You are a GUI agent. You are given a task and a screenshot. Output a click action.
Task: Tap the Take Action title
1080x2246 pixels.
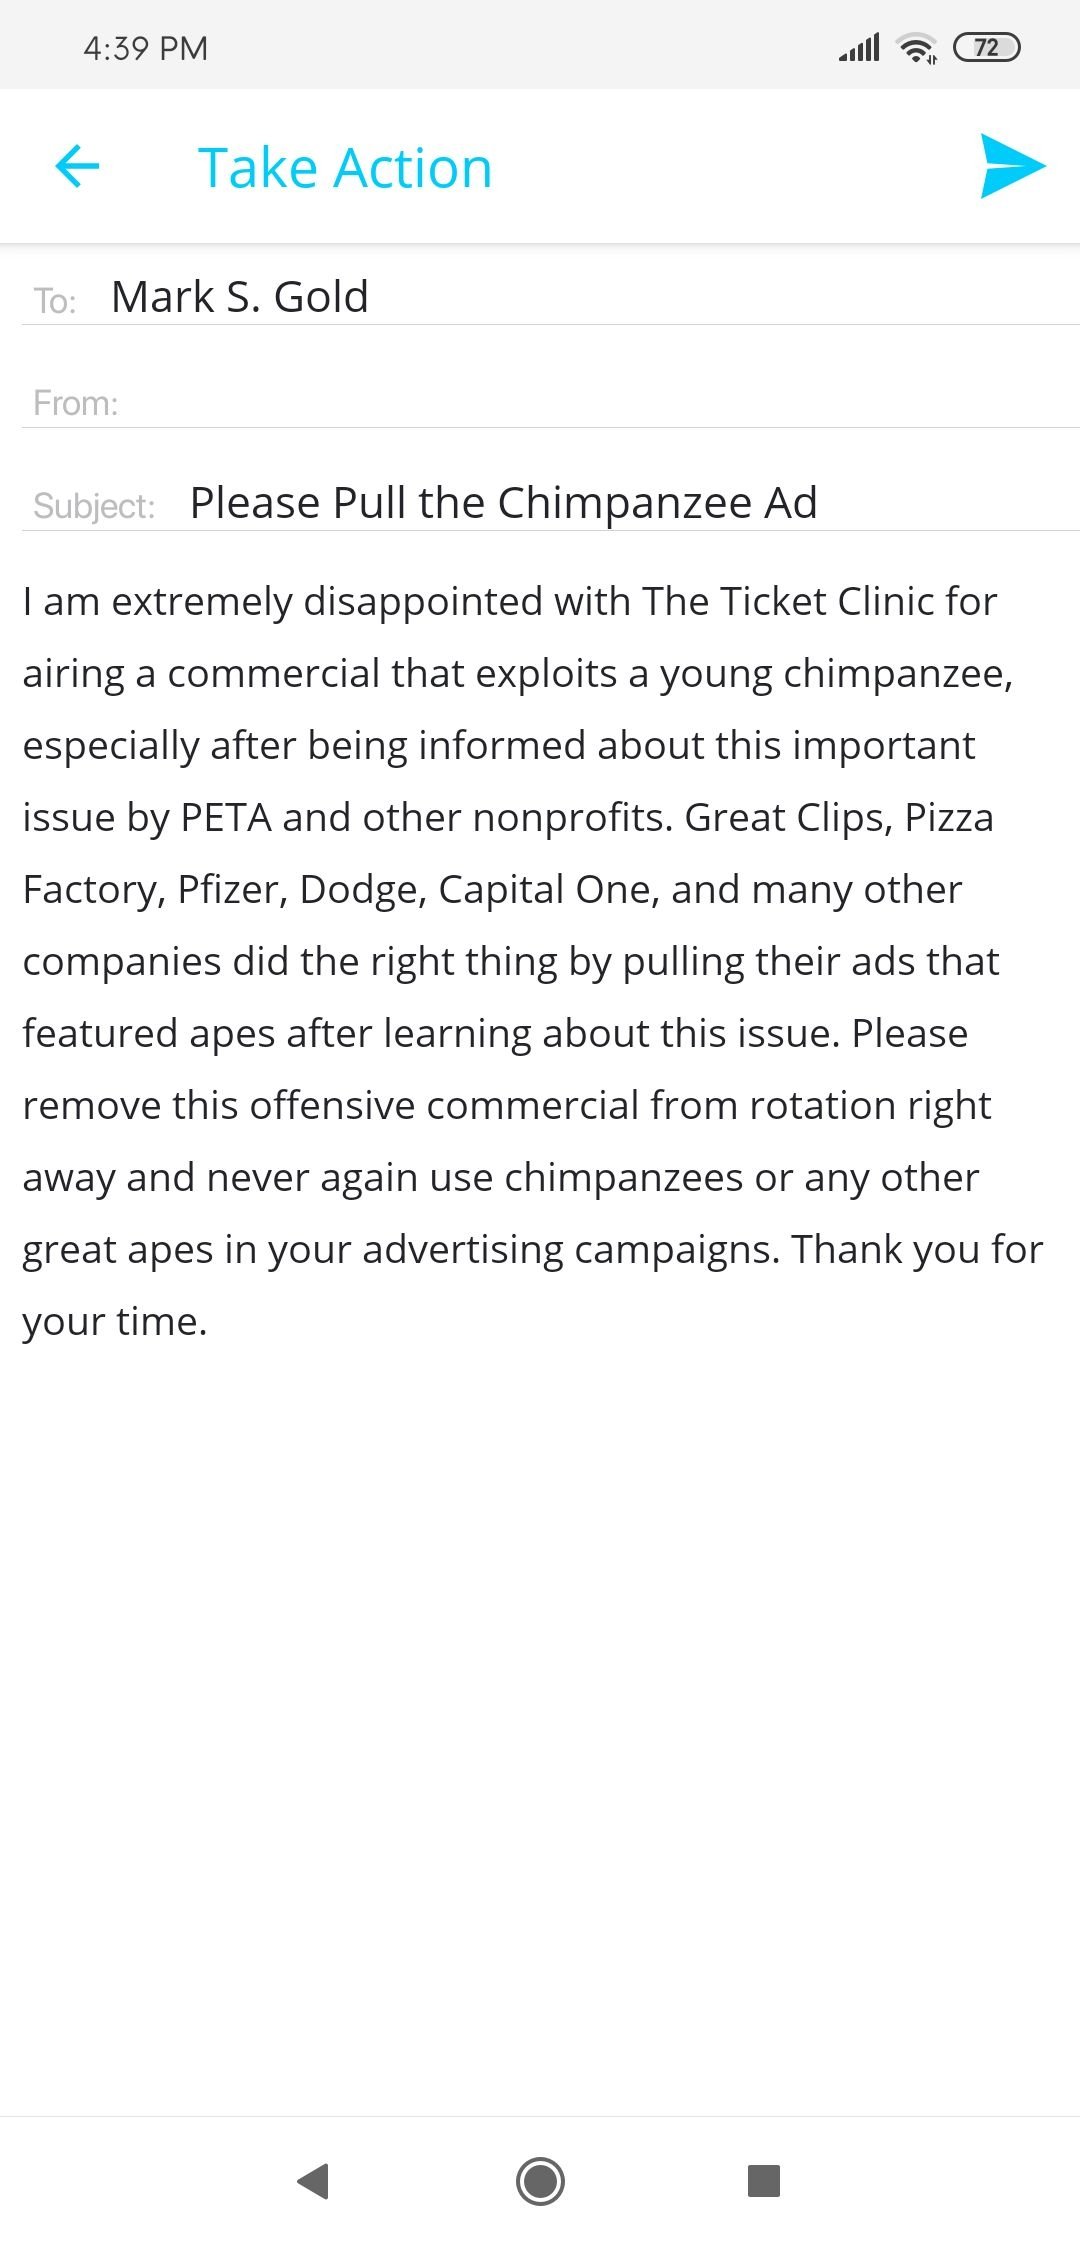pos(345,167)
